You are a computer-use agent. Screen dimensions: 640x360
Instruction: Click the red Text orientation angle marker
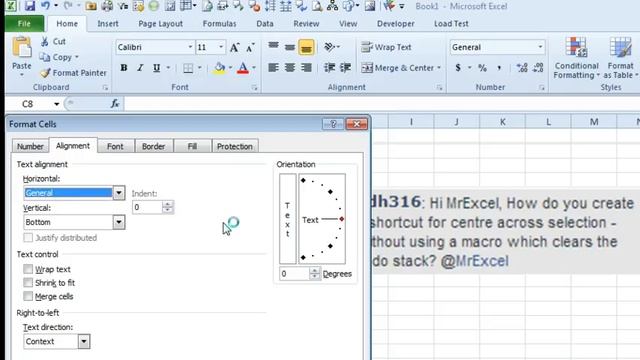tap(342, 219)
